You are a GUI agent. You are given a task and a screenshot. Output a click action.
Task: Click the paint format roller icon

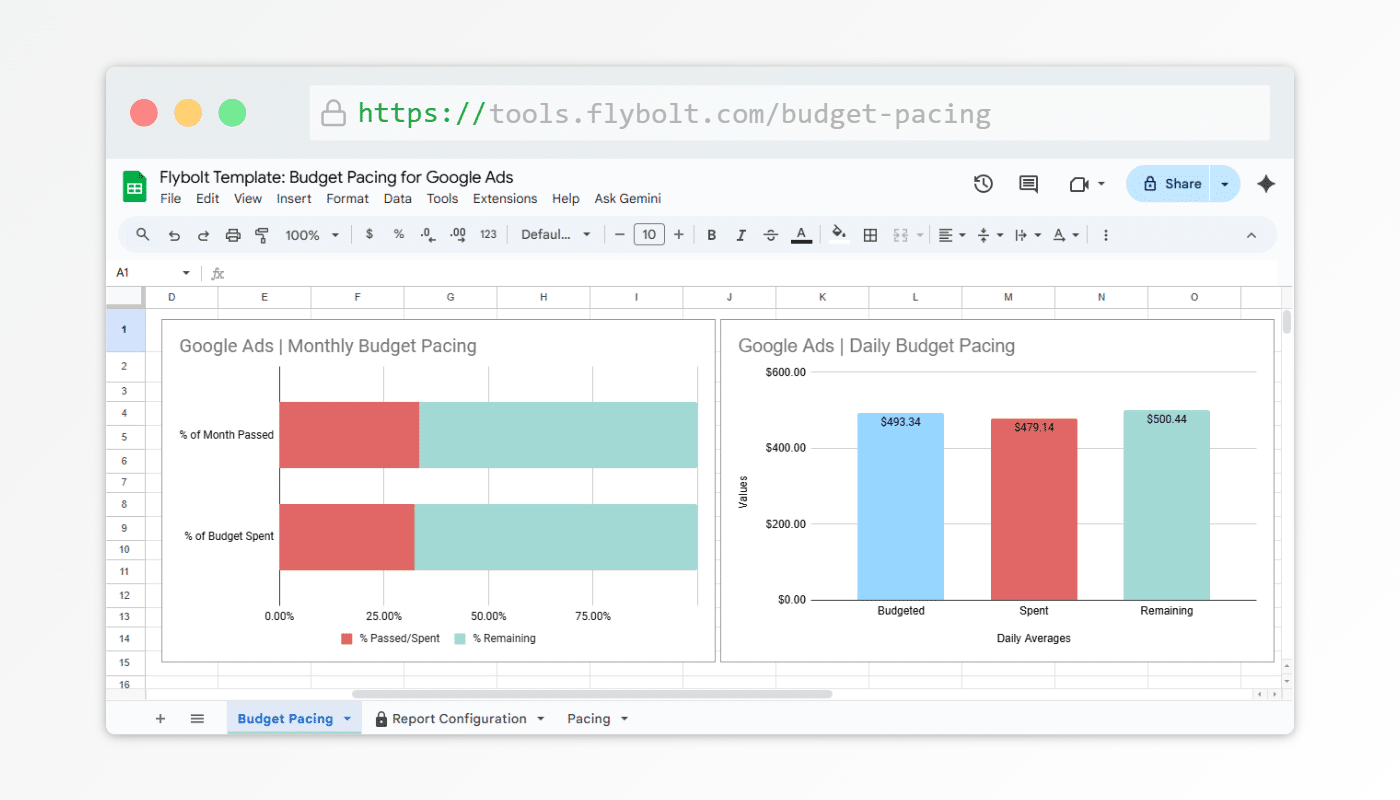(262, 235)
